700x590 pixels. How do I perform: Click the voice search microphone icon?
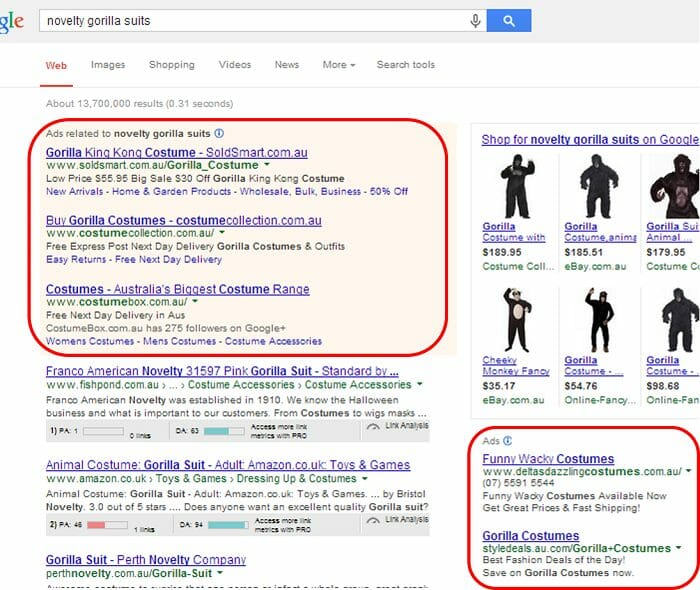(475, 21)
